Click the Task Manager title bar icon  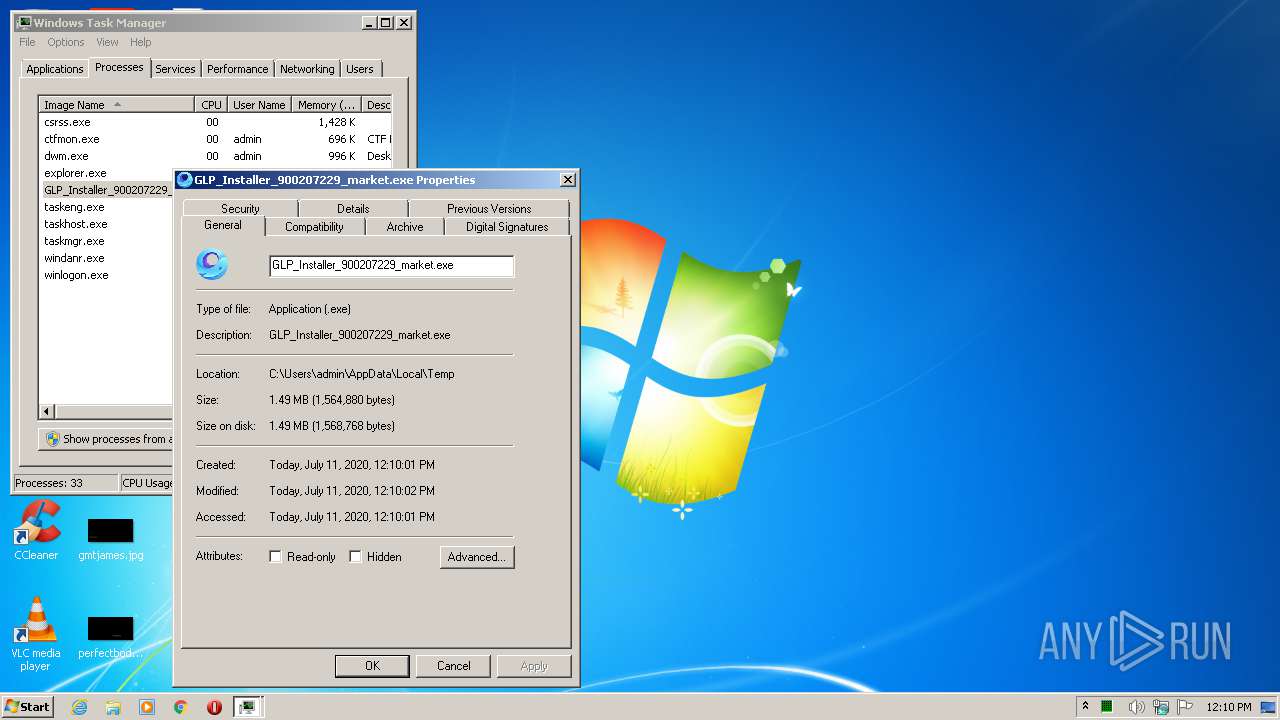click(x=24, y=22)
